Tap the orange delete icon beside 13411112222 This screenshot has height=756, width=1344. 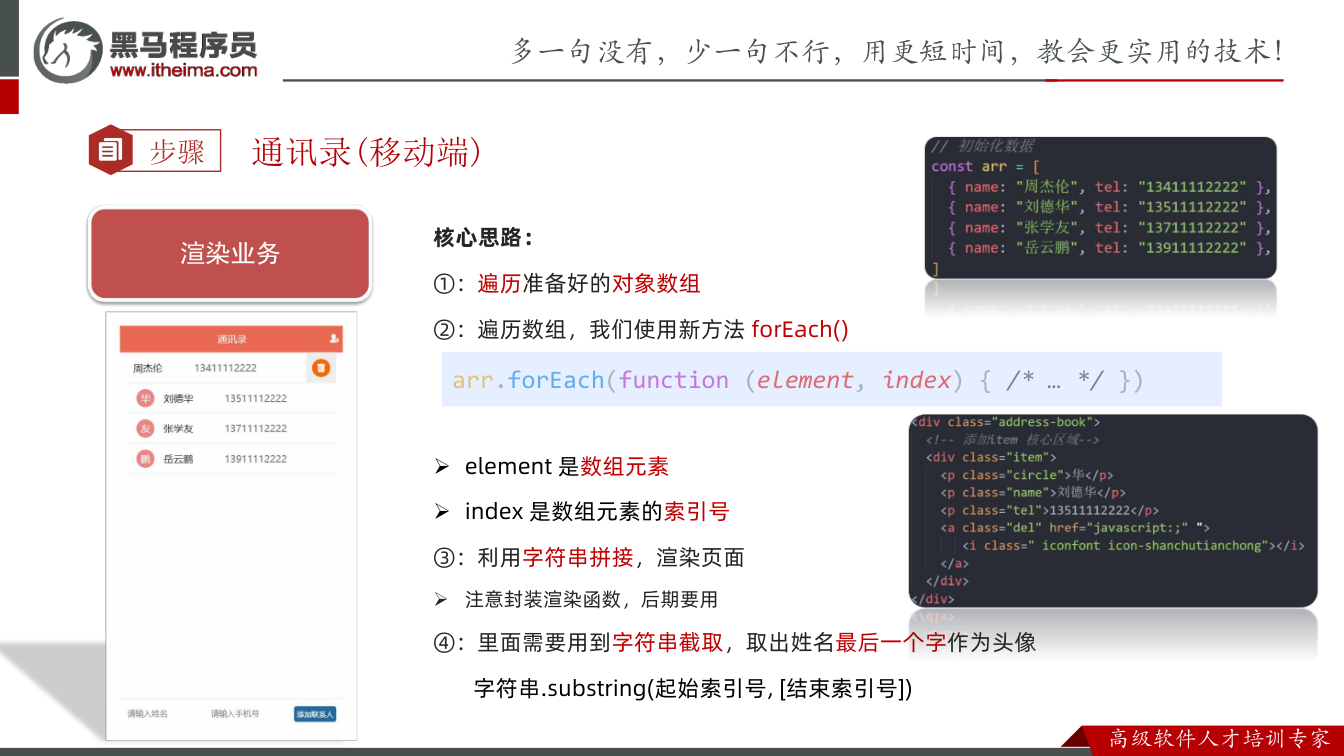(x=321, y=368)
